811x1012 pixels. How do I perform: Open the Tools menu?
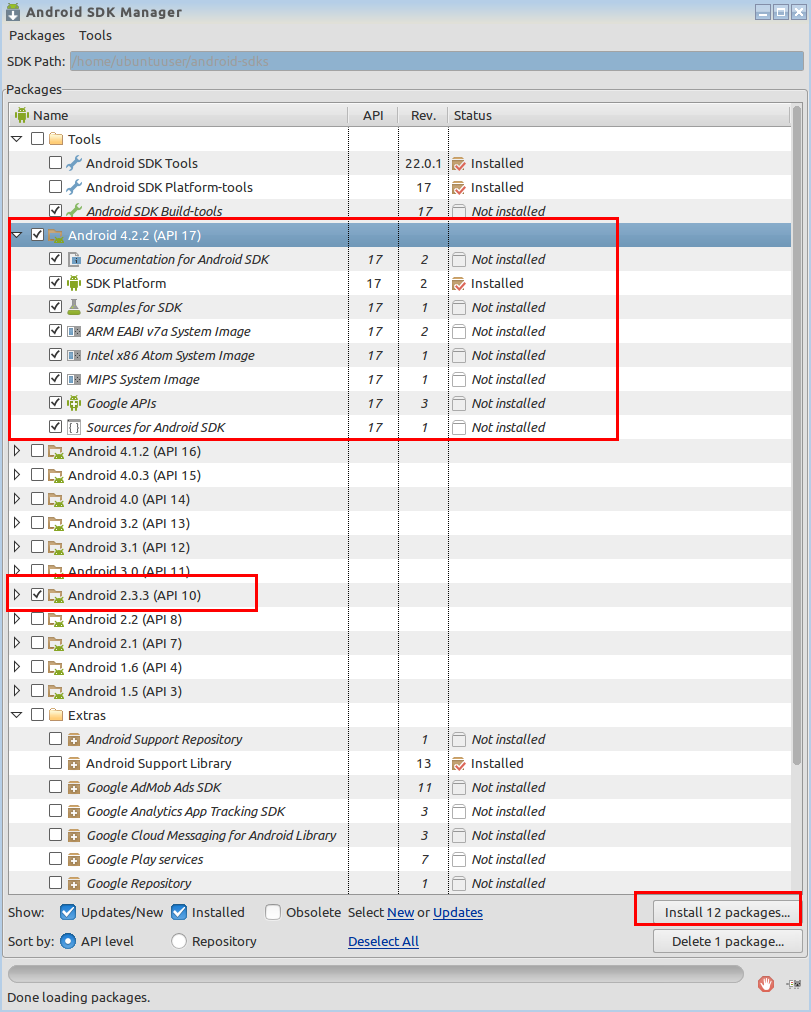(x=95, y=35)
